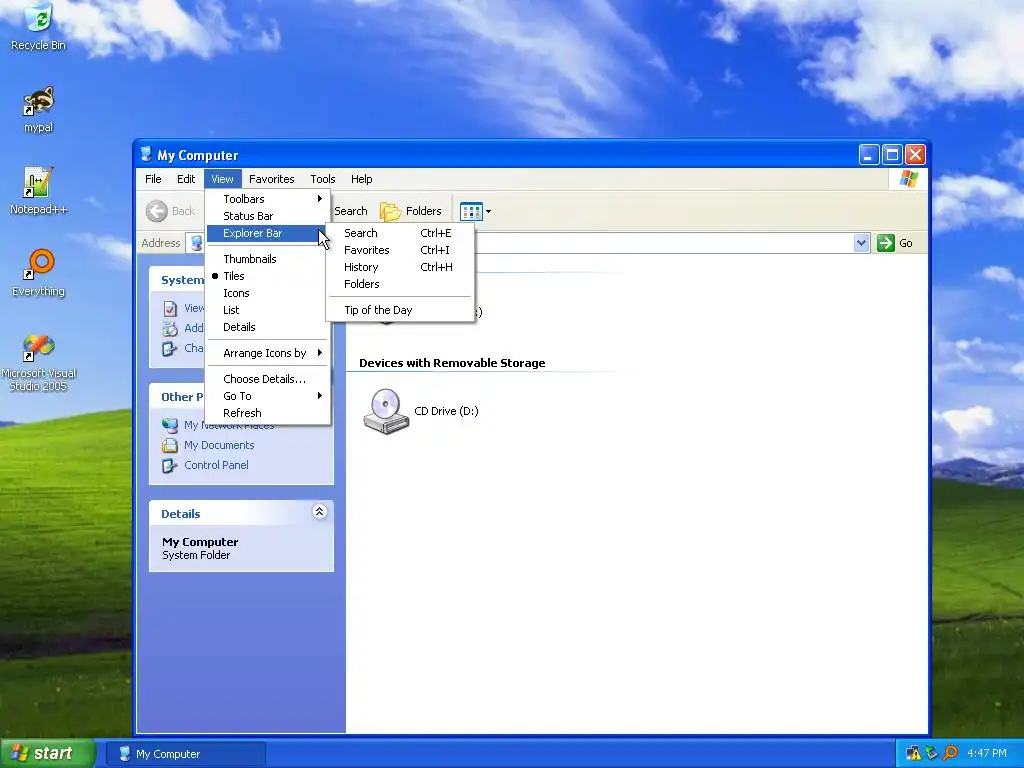
Task: Toggle Tip of the Day bar
Action: 400,310
